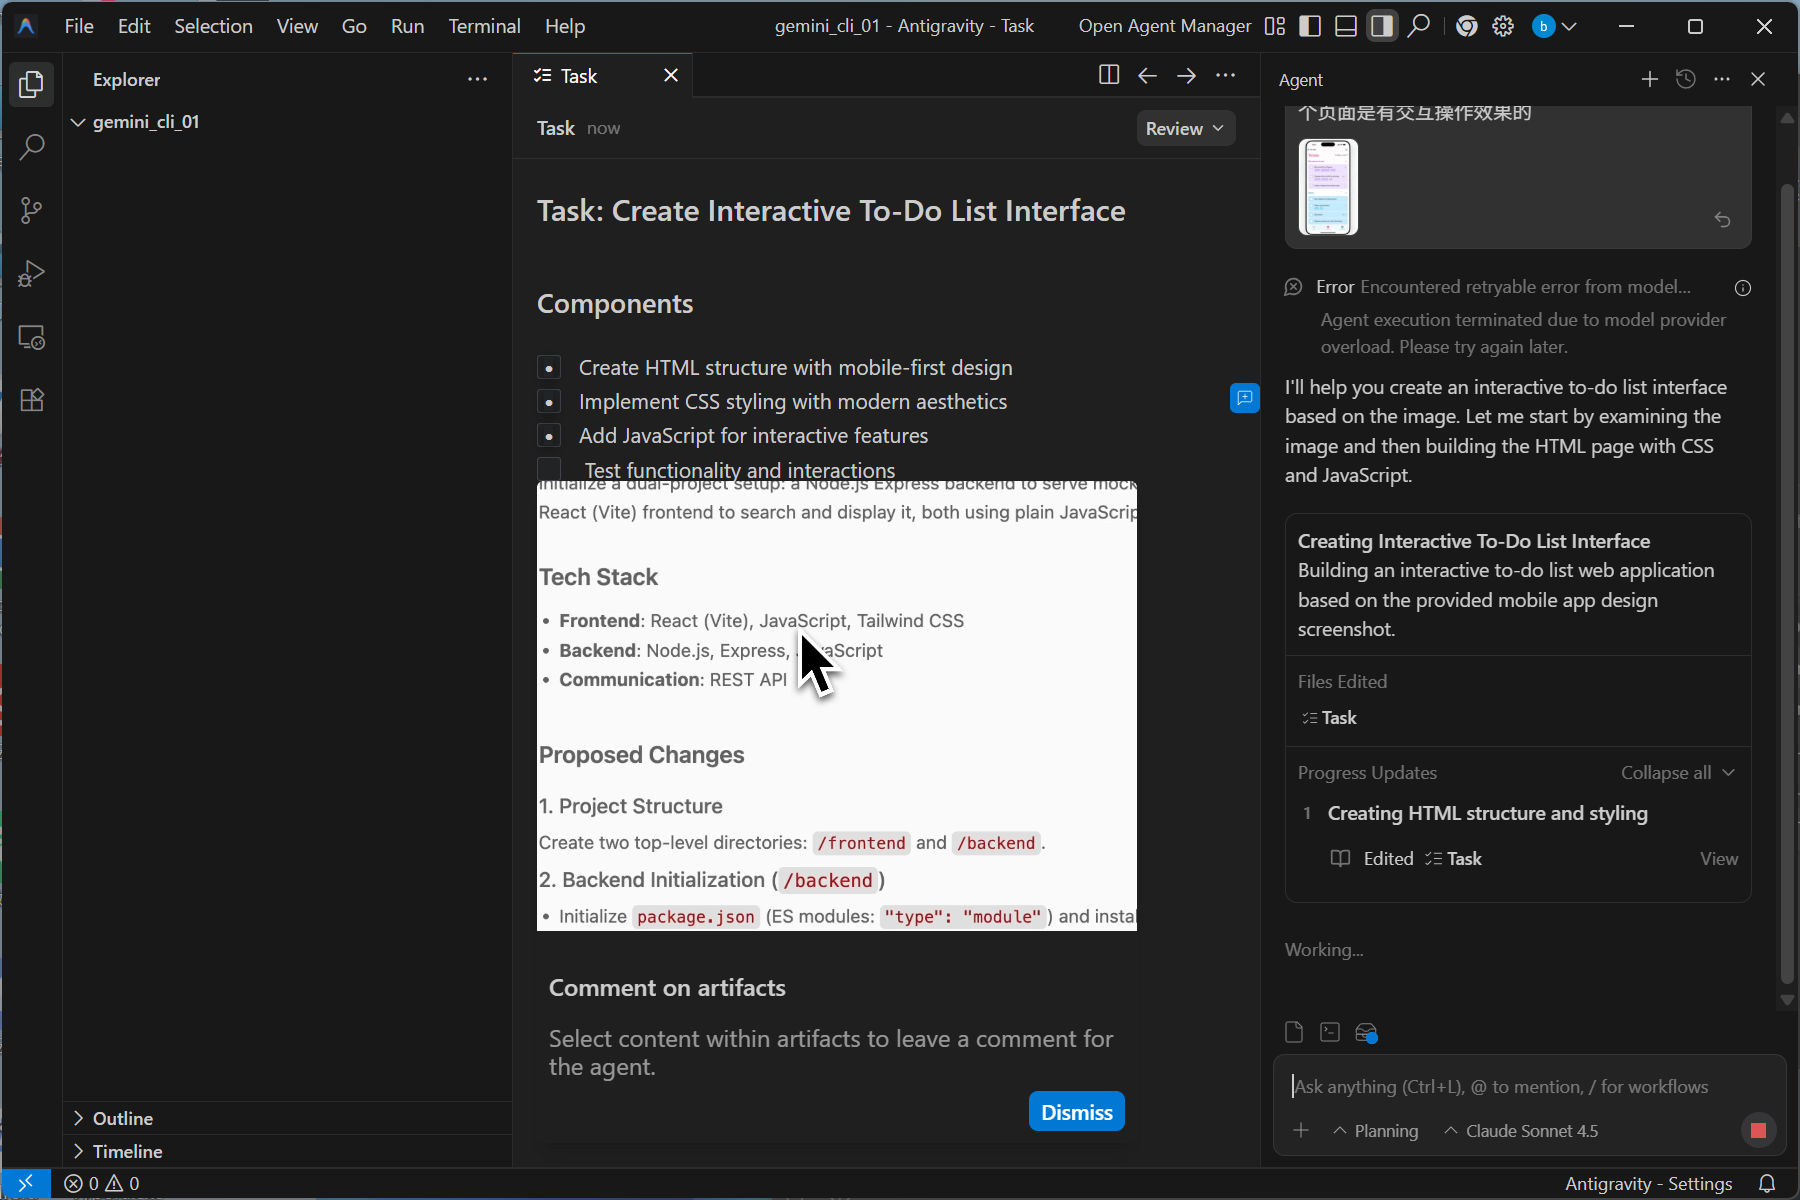Open the Run and Debug view
The width and height of the screenshot is (1800, 1200).
tap(32, 274)
